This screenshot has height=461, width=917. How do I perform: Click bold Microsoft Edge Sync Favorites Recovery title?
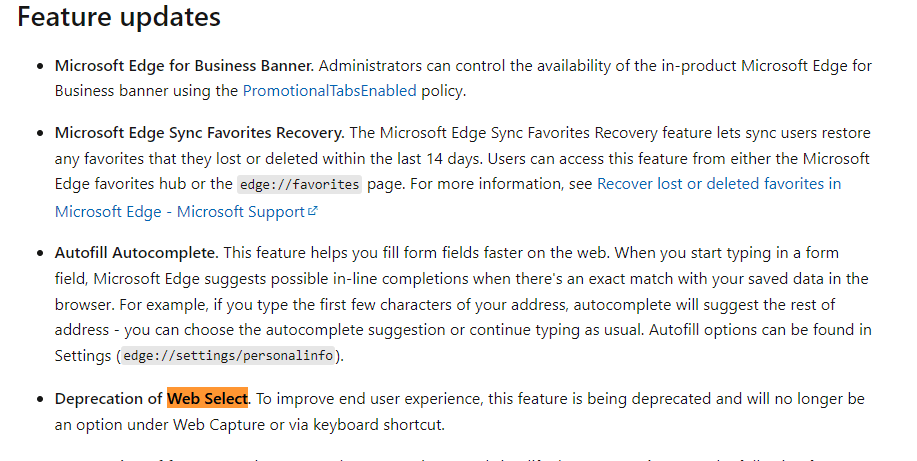click(199, 132)
